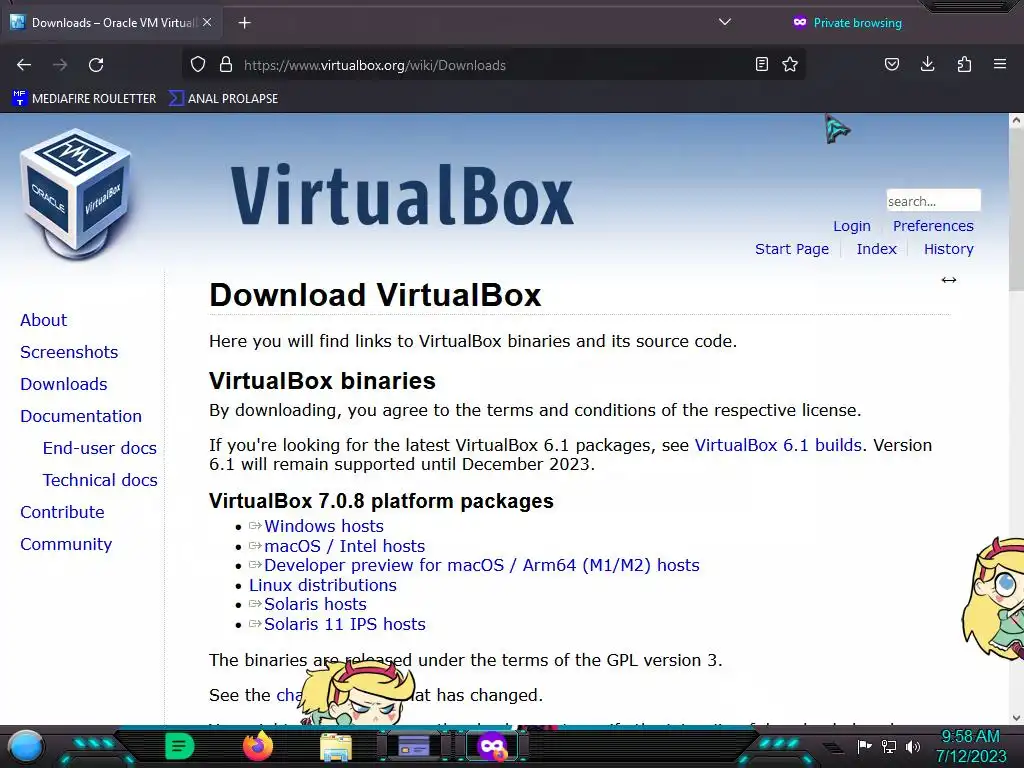1024x768 pixels.
Task: Open About in the sidebar
Action: [44, 320]
